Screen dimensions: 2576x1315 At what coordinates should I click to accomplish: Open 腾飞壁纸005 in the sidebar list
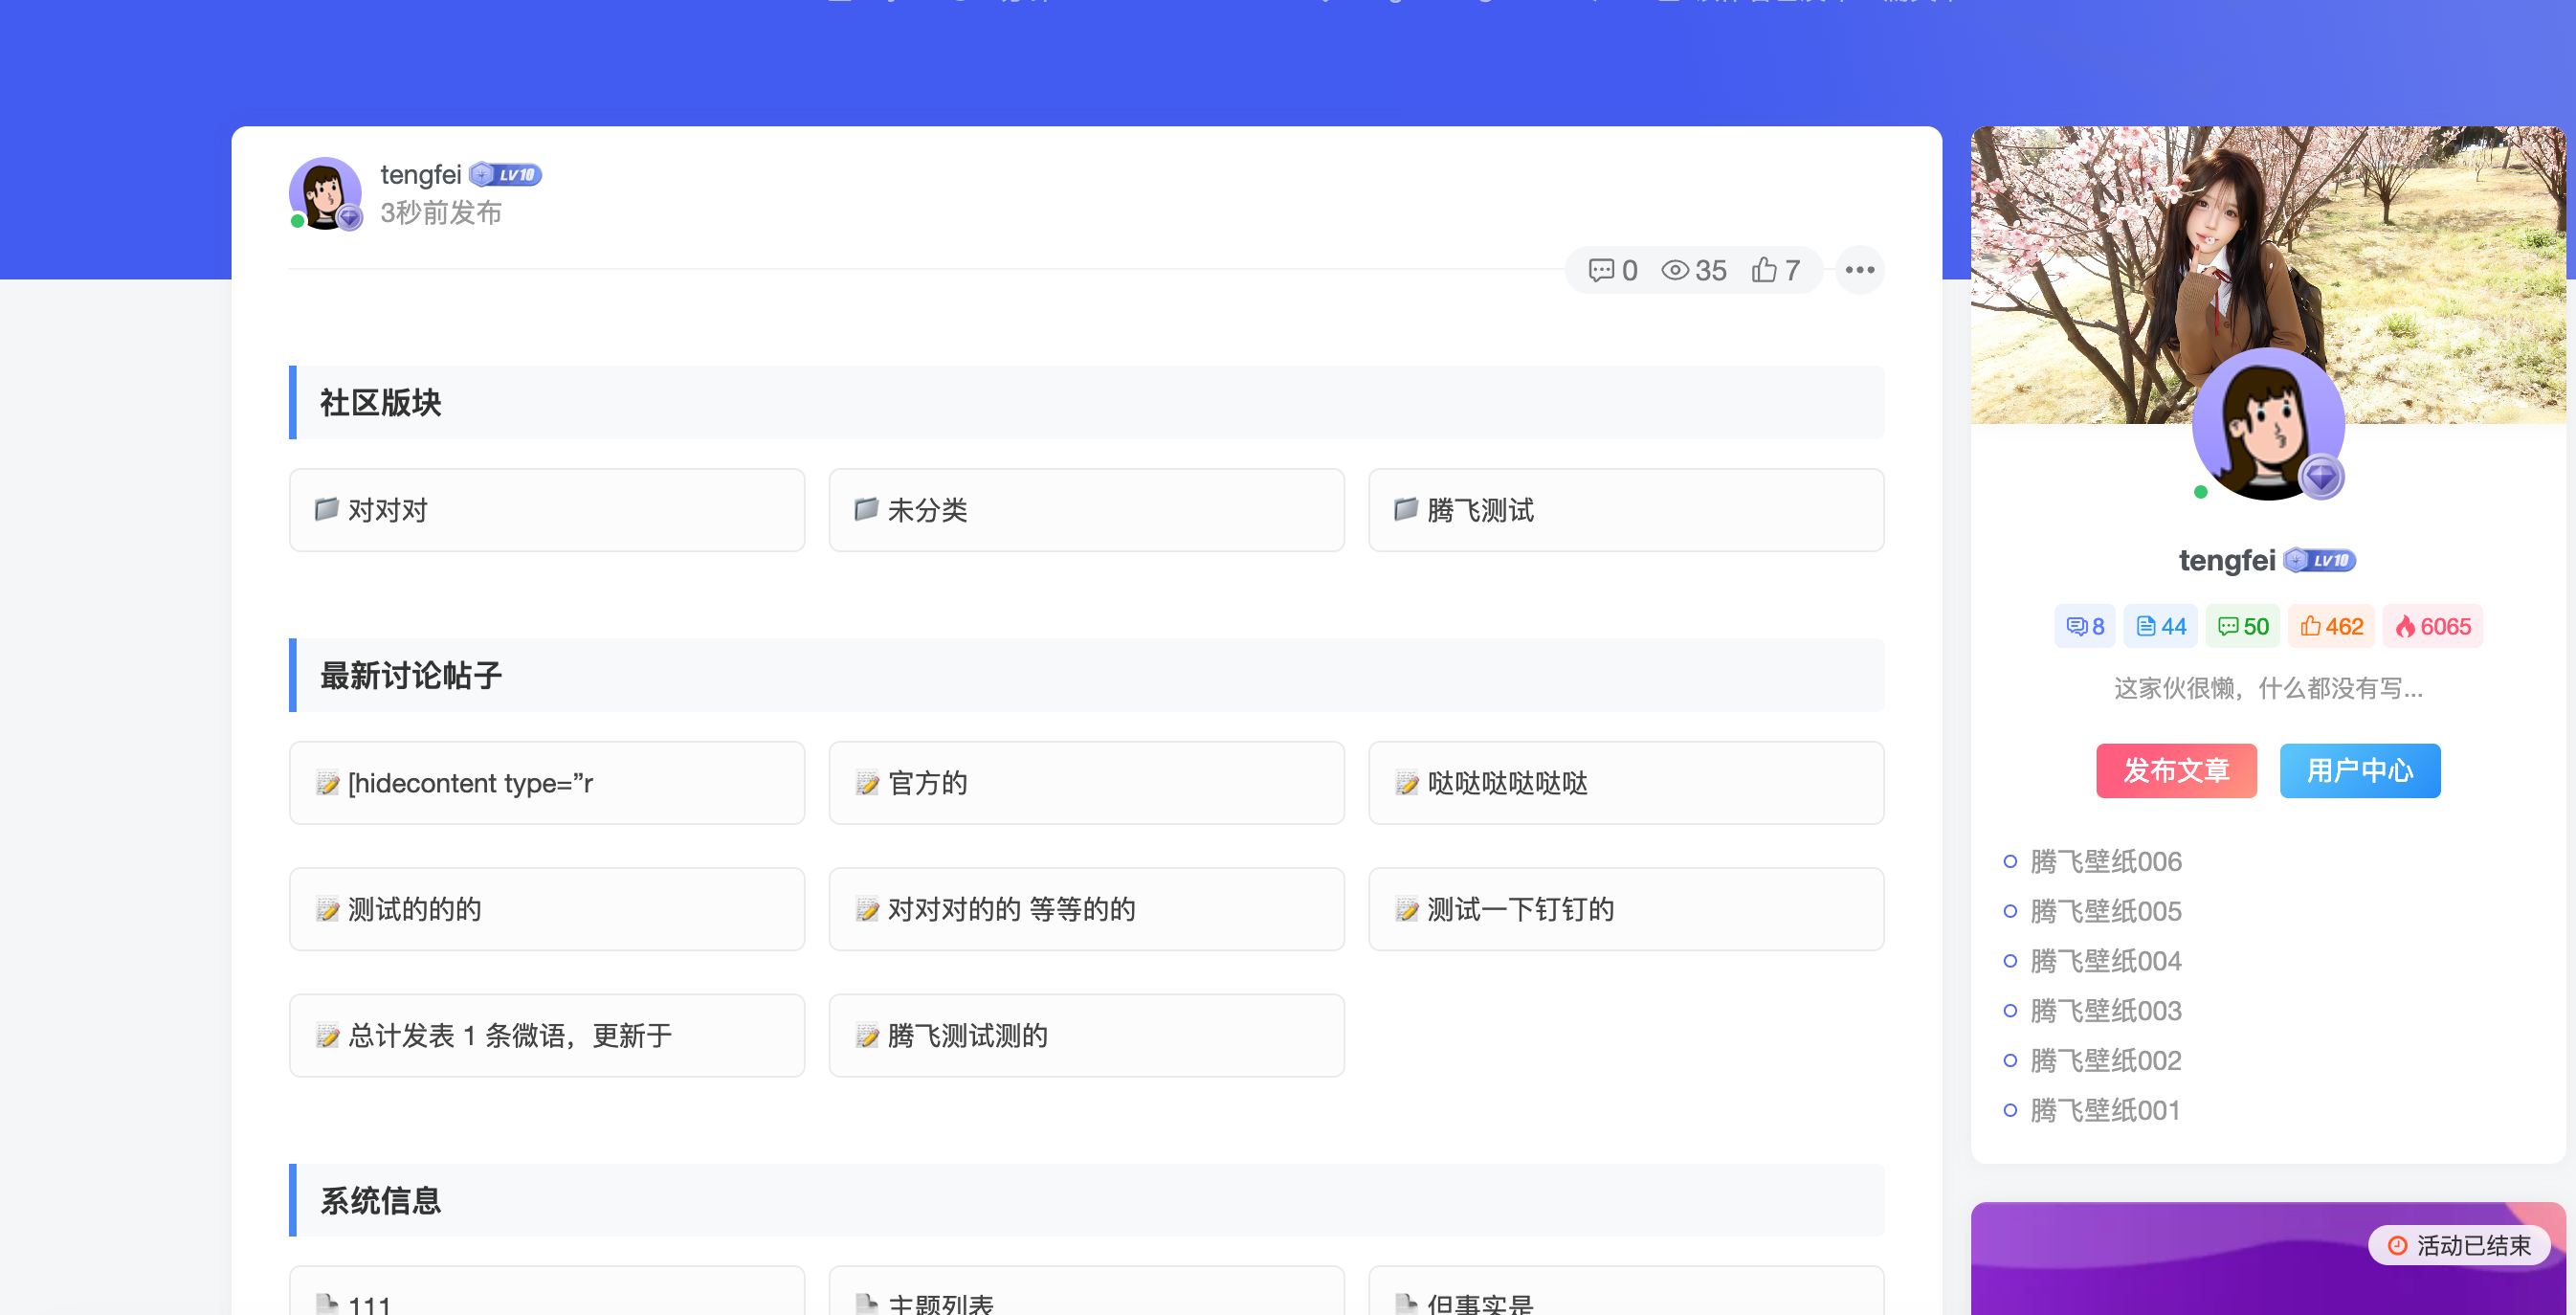coord(2105,911)
